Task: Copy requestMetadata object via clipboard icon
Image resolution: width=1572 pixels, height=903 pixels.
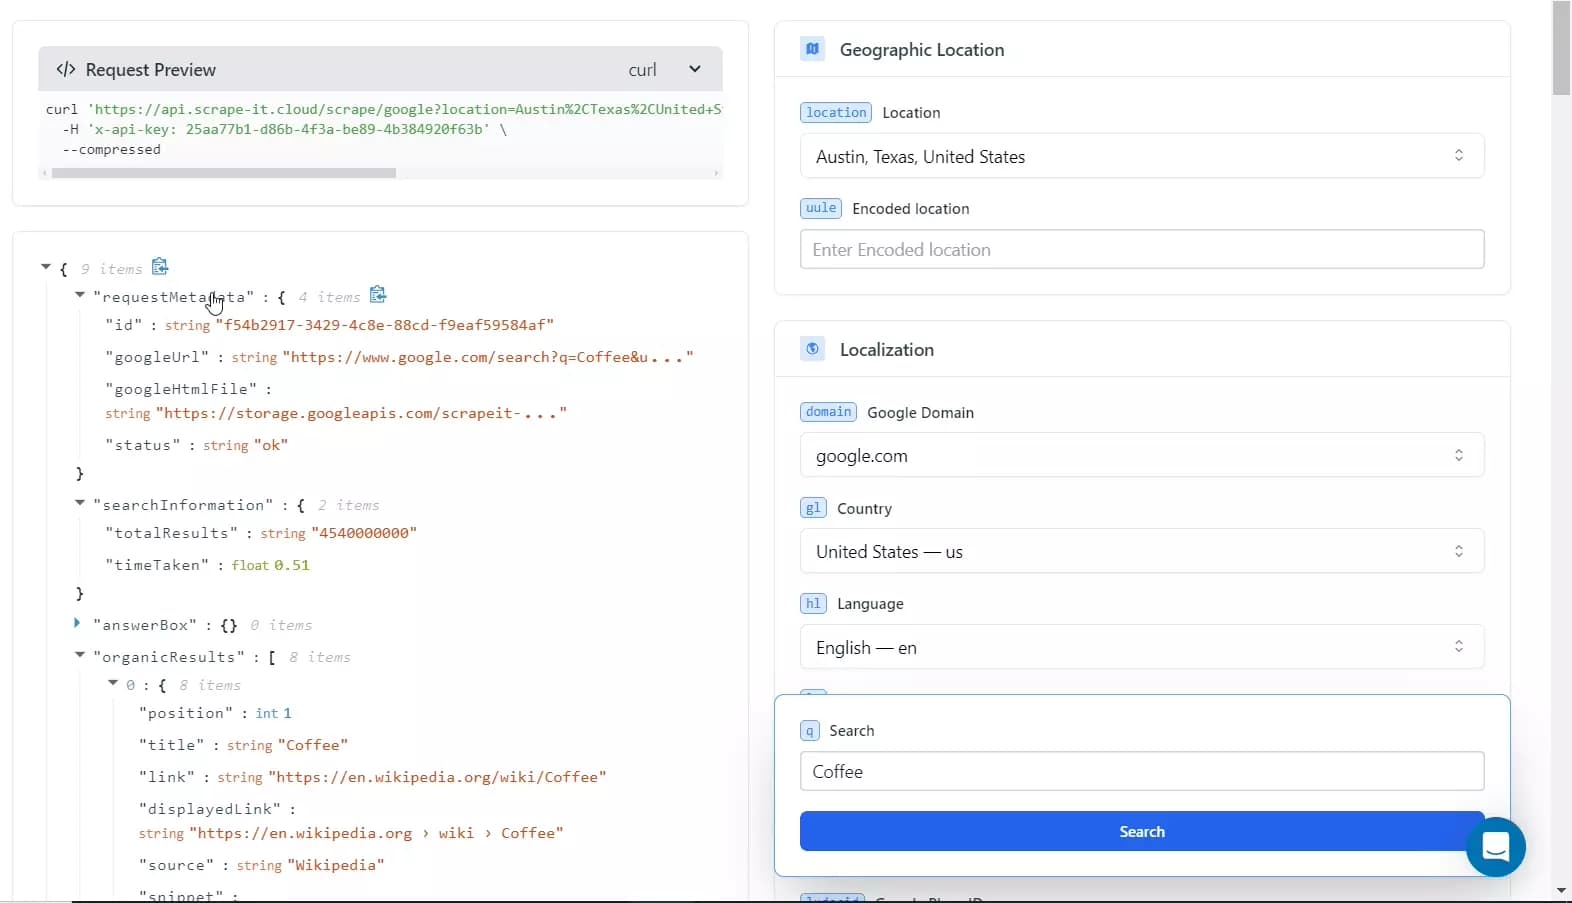Action: (378, 294)
